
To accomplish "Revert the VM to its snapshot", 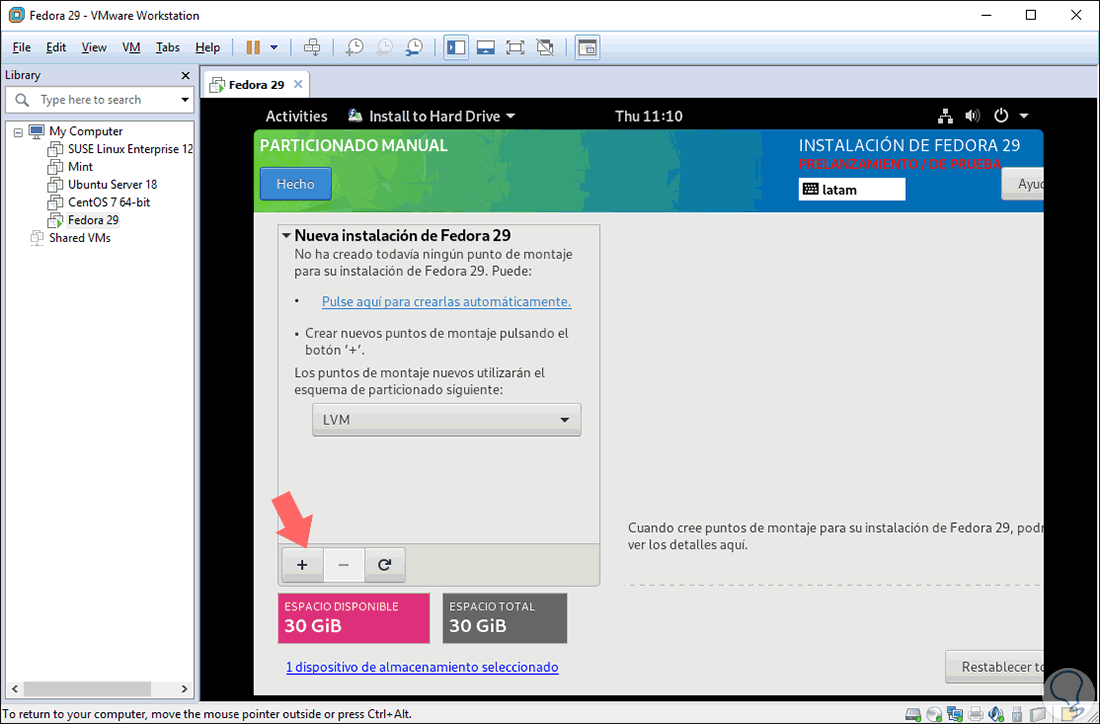I will pyautogui.click(x=385, y=47).
